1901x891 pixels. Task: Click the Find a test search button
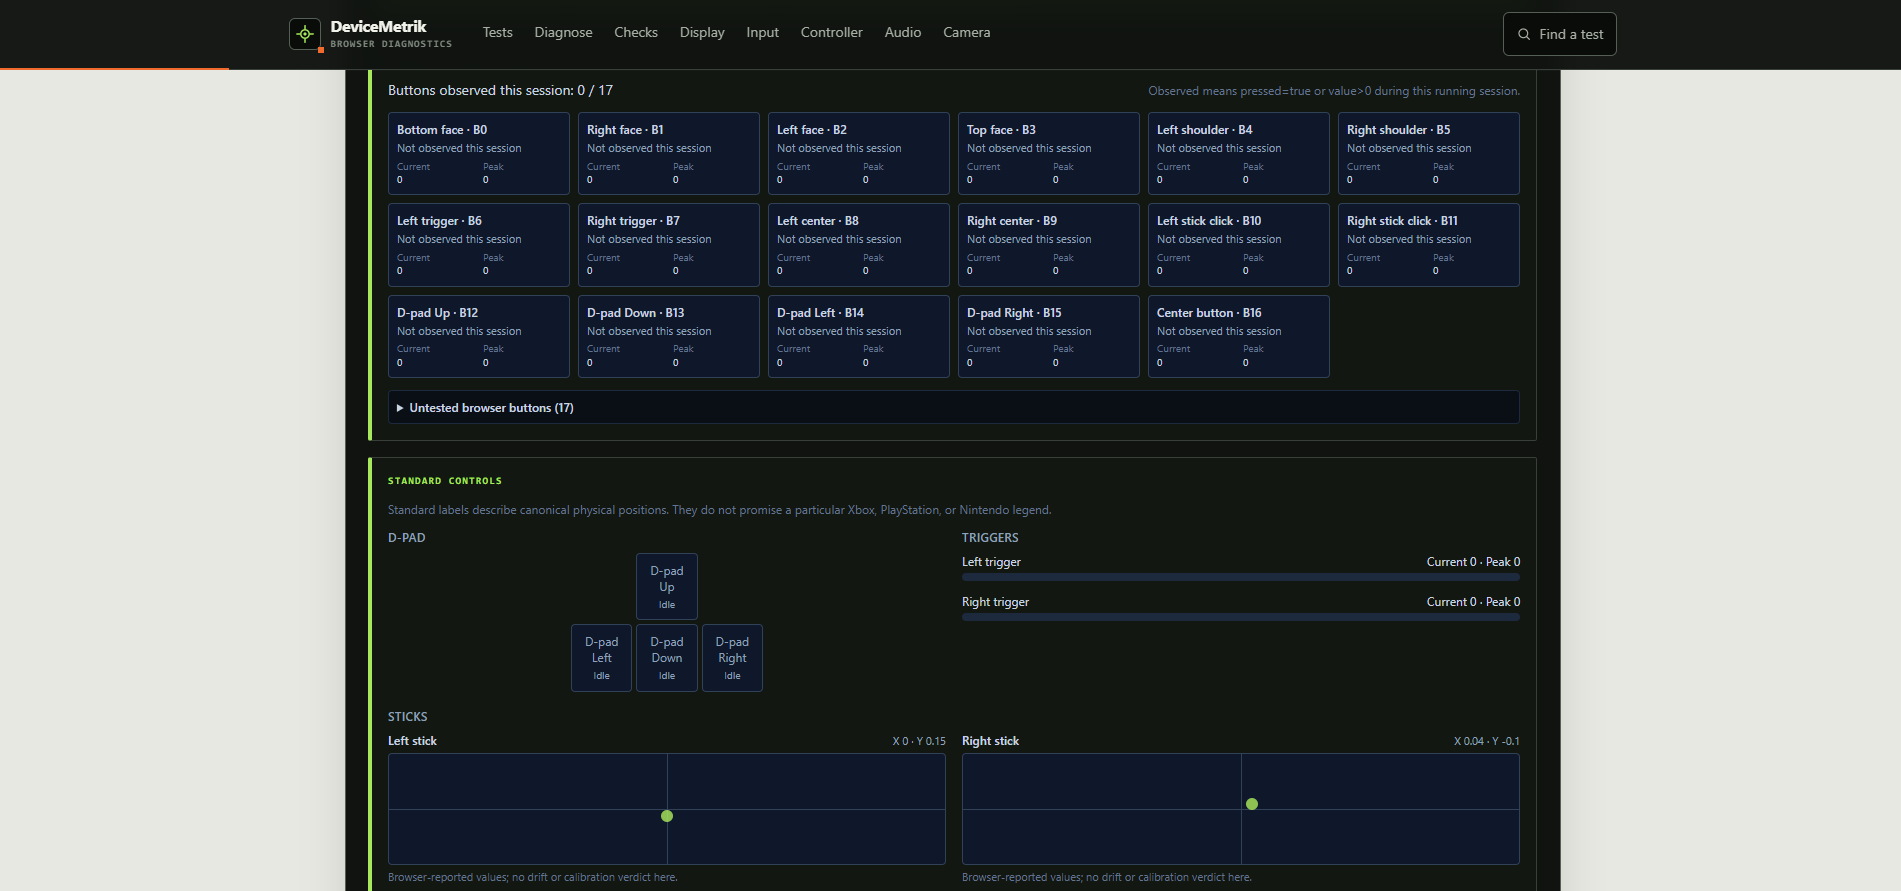click(1559, 34)
